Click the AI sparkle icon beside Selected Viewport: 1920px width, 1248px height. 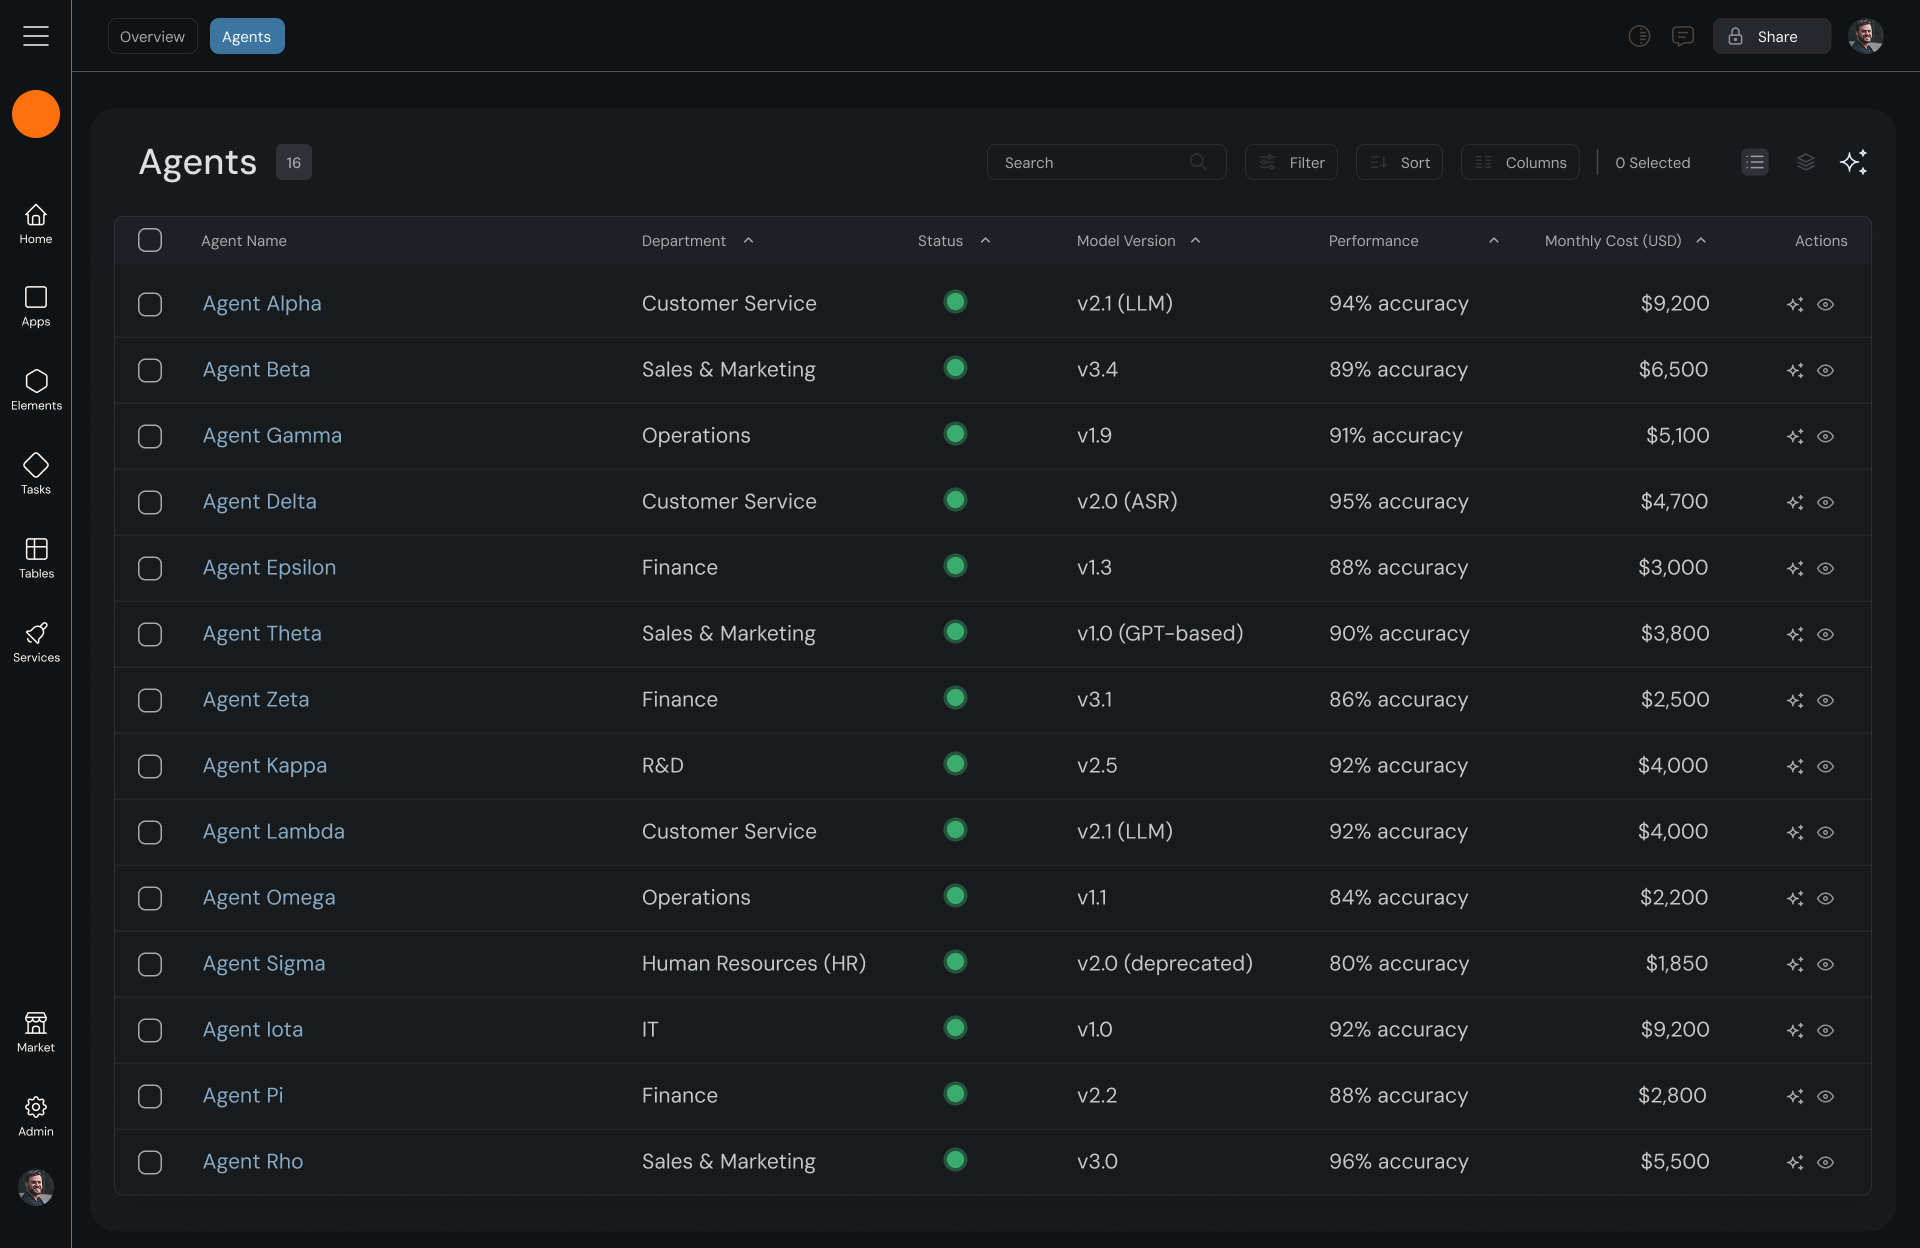click(x=1853, y=162)
